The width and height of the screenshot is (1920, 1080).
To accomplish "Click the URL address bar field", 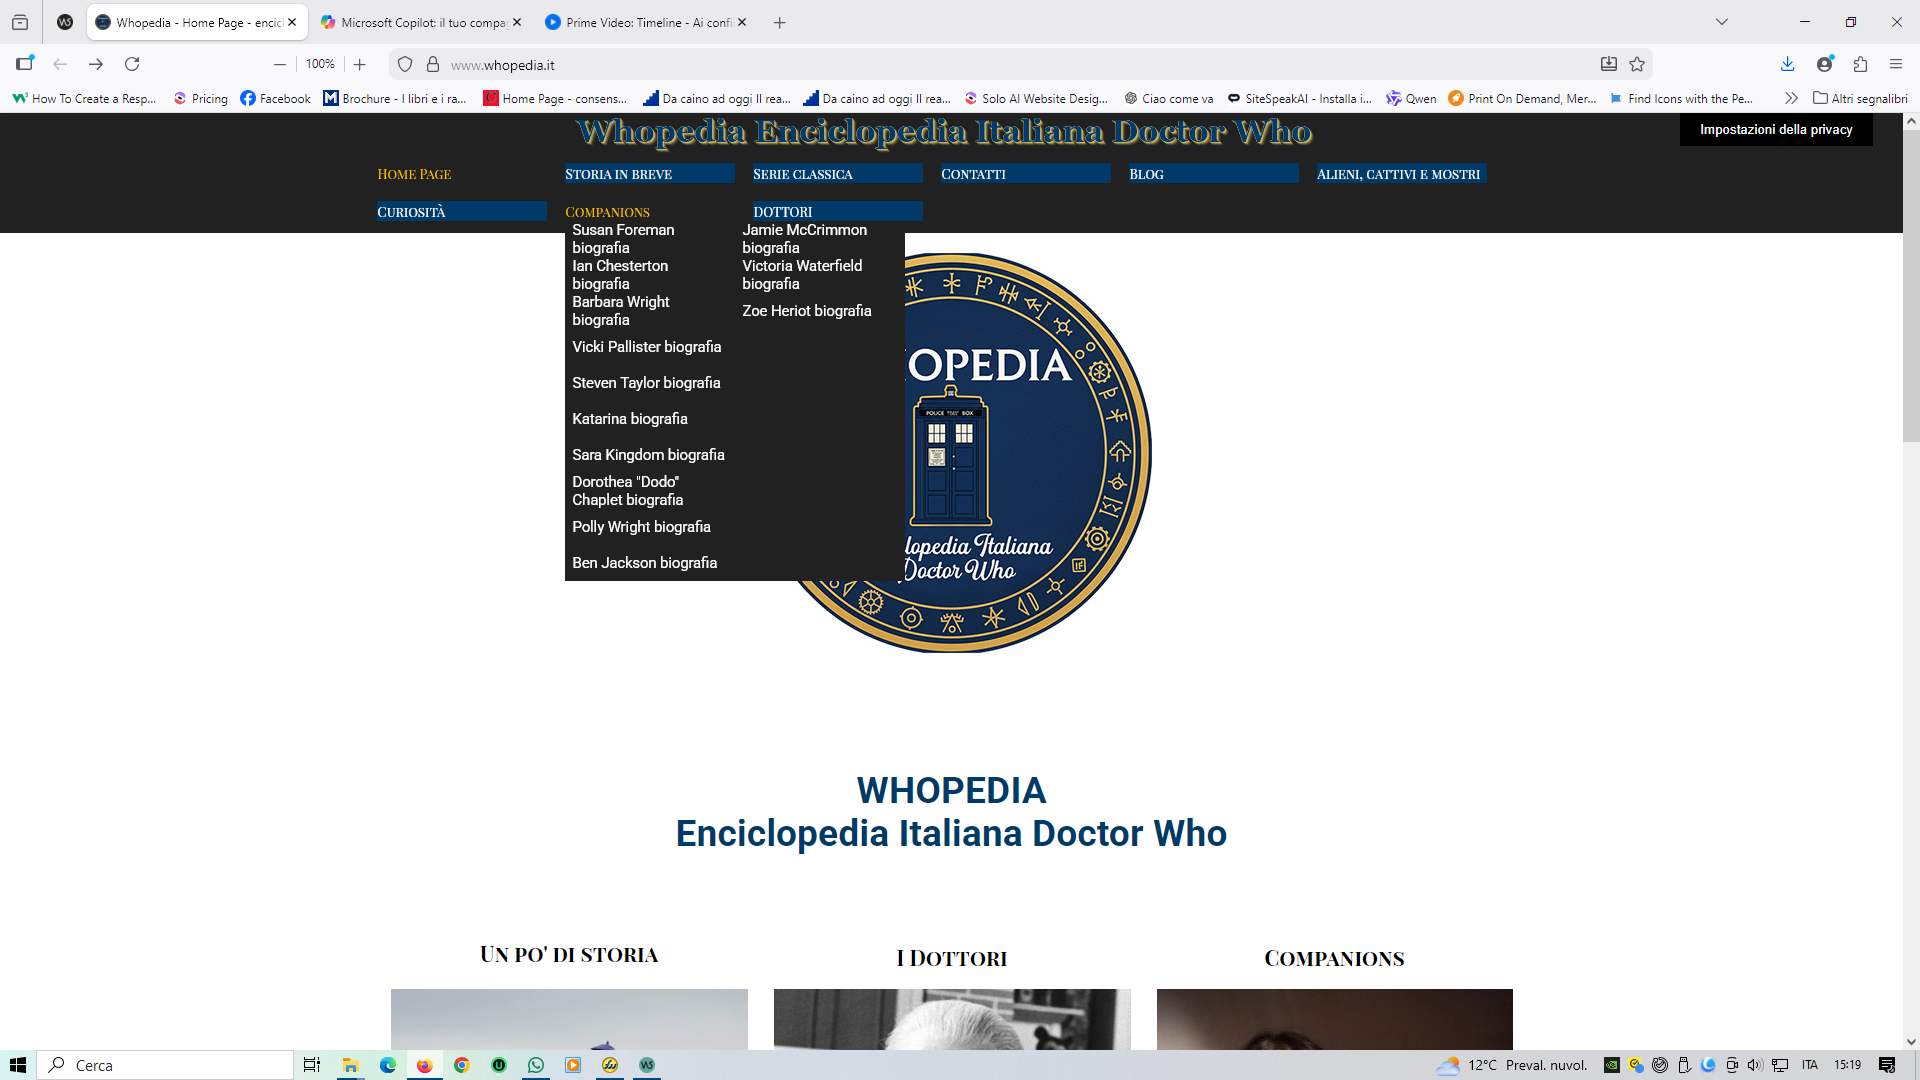I will [1000, 65].
